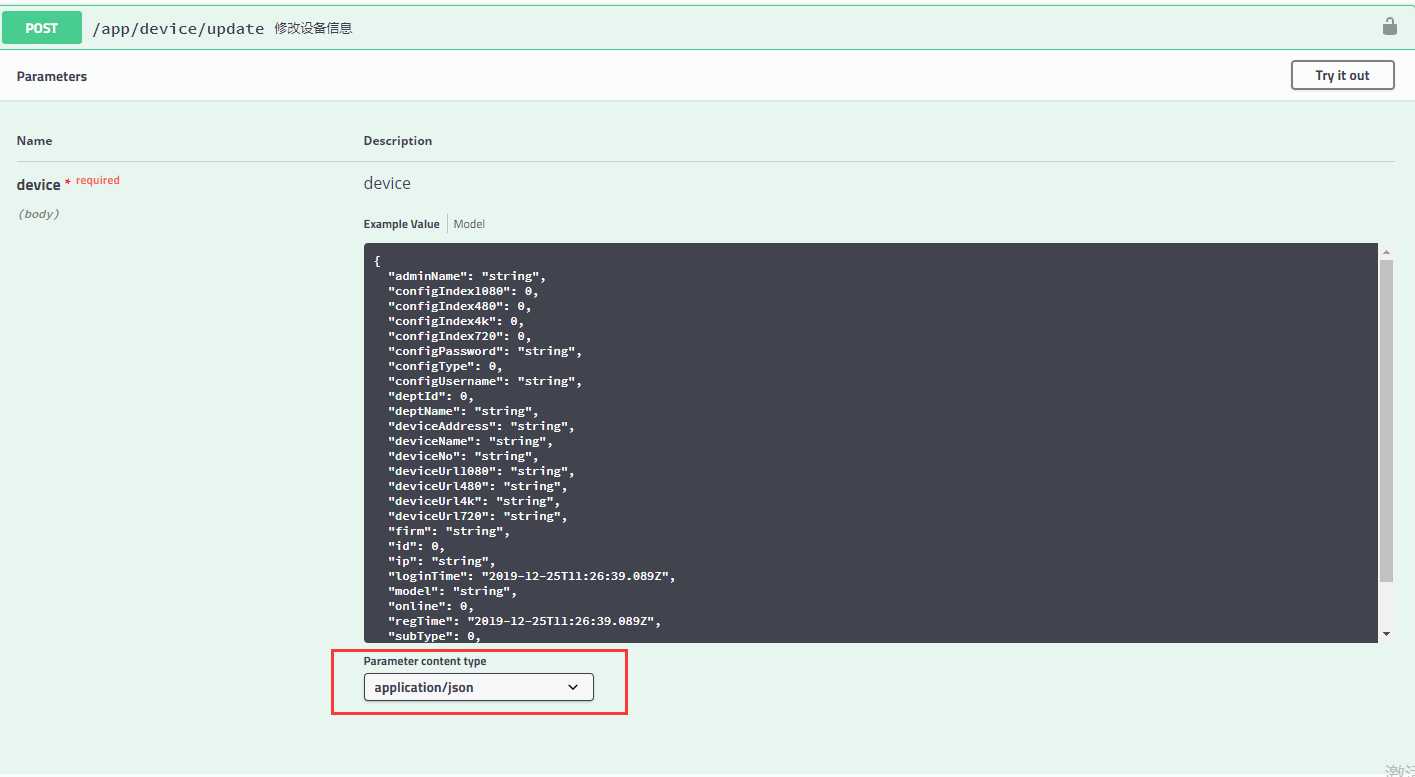Click the Try it out button
Viewport: 1415px width, 777px height.
pos(1342,75)
